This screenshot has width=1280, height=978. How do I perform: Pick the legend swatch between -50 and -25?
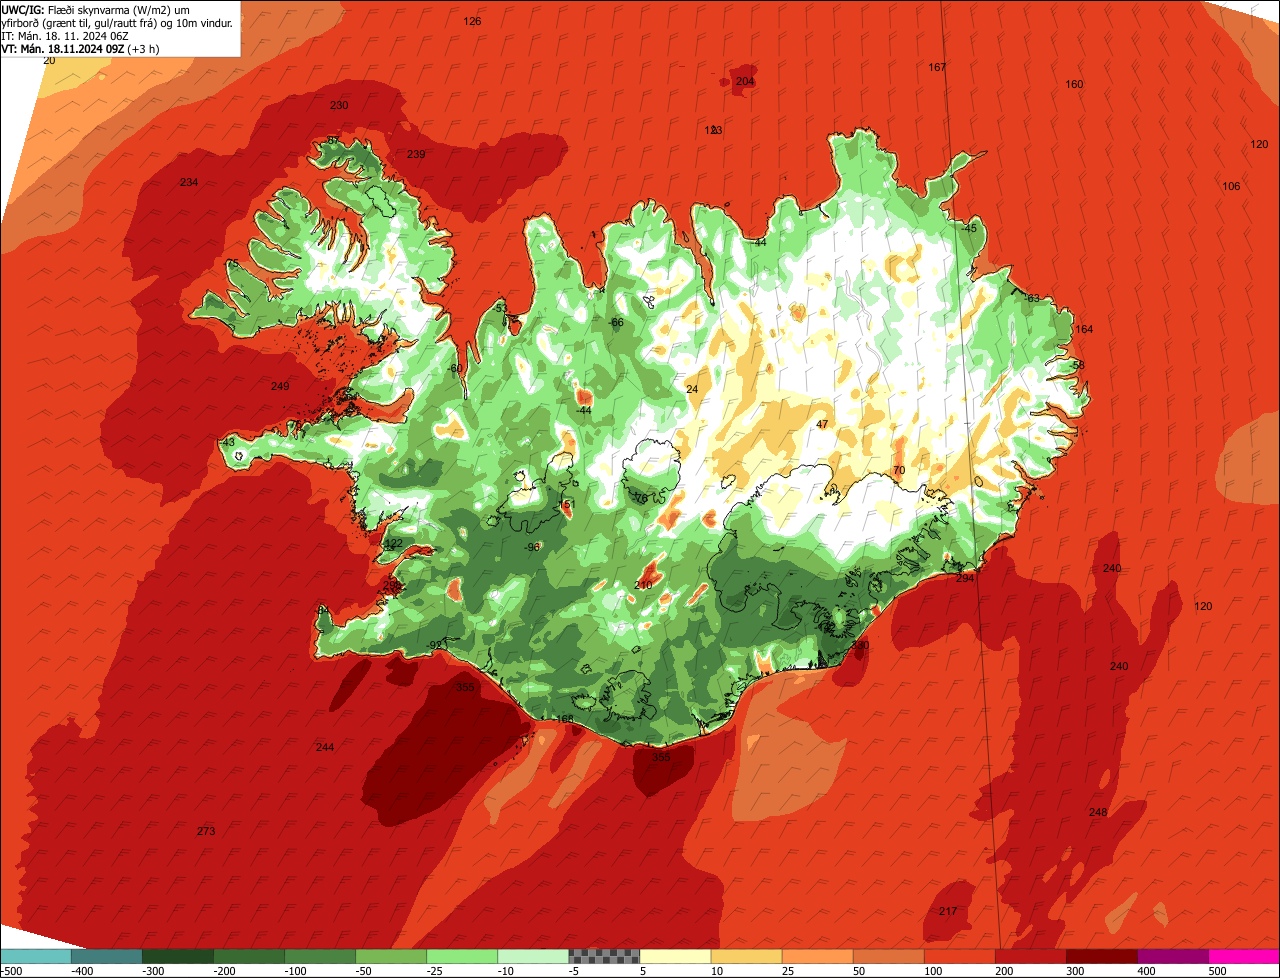391,956
